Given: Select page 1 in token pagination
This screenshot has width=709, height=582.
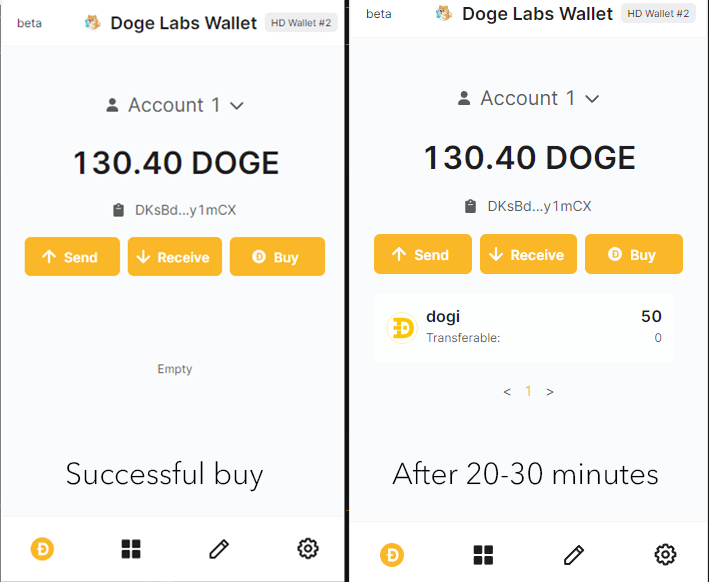Looking at the screenshot, I should tap(529, 392).
